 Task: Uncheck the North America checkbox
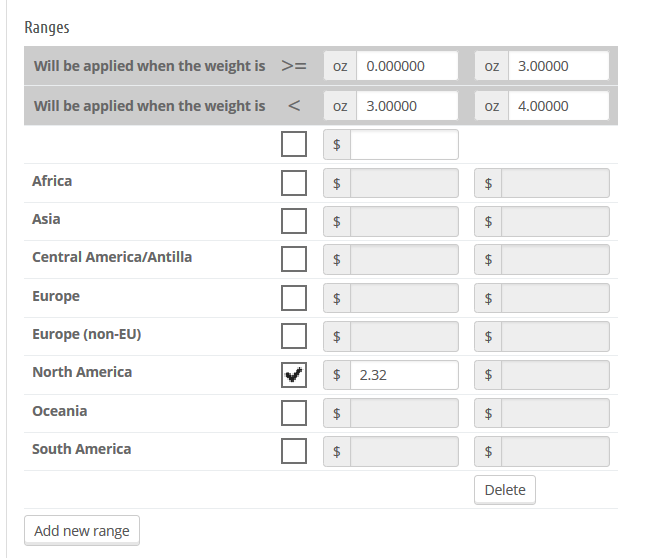click(x=294, y=375)
